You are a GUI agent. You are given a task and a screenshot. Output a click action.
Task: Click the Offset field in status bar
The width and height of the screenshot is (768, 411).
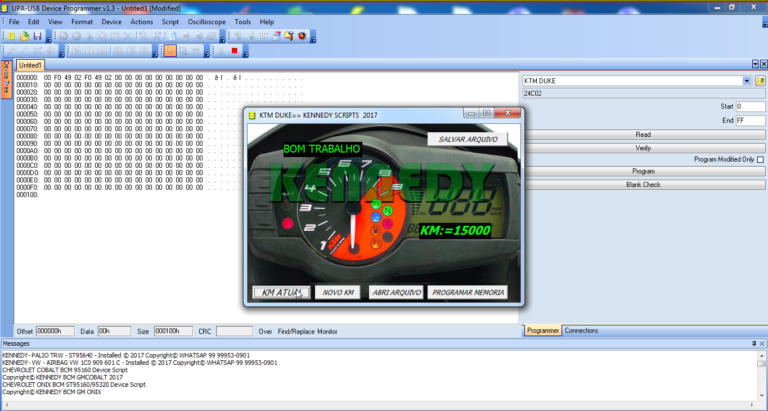(55, 330)
